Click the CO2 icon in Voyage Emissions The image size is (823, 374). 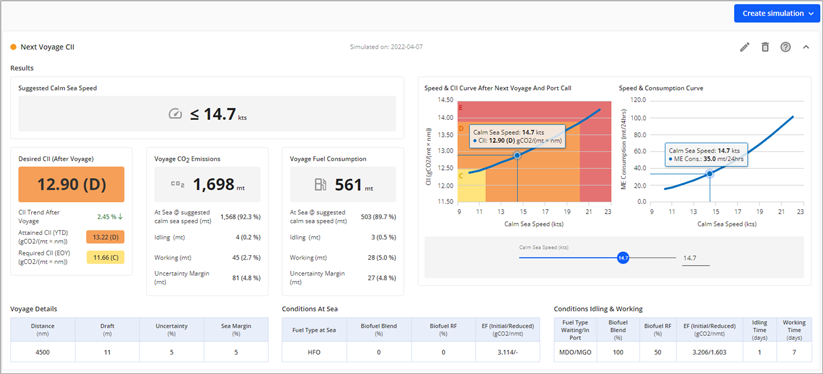coord(177,185)
